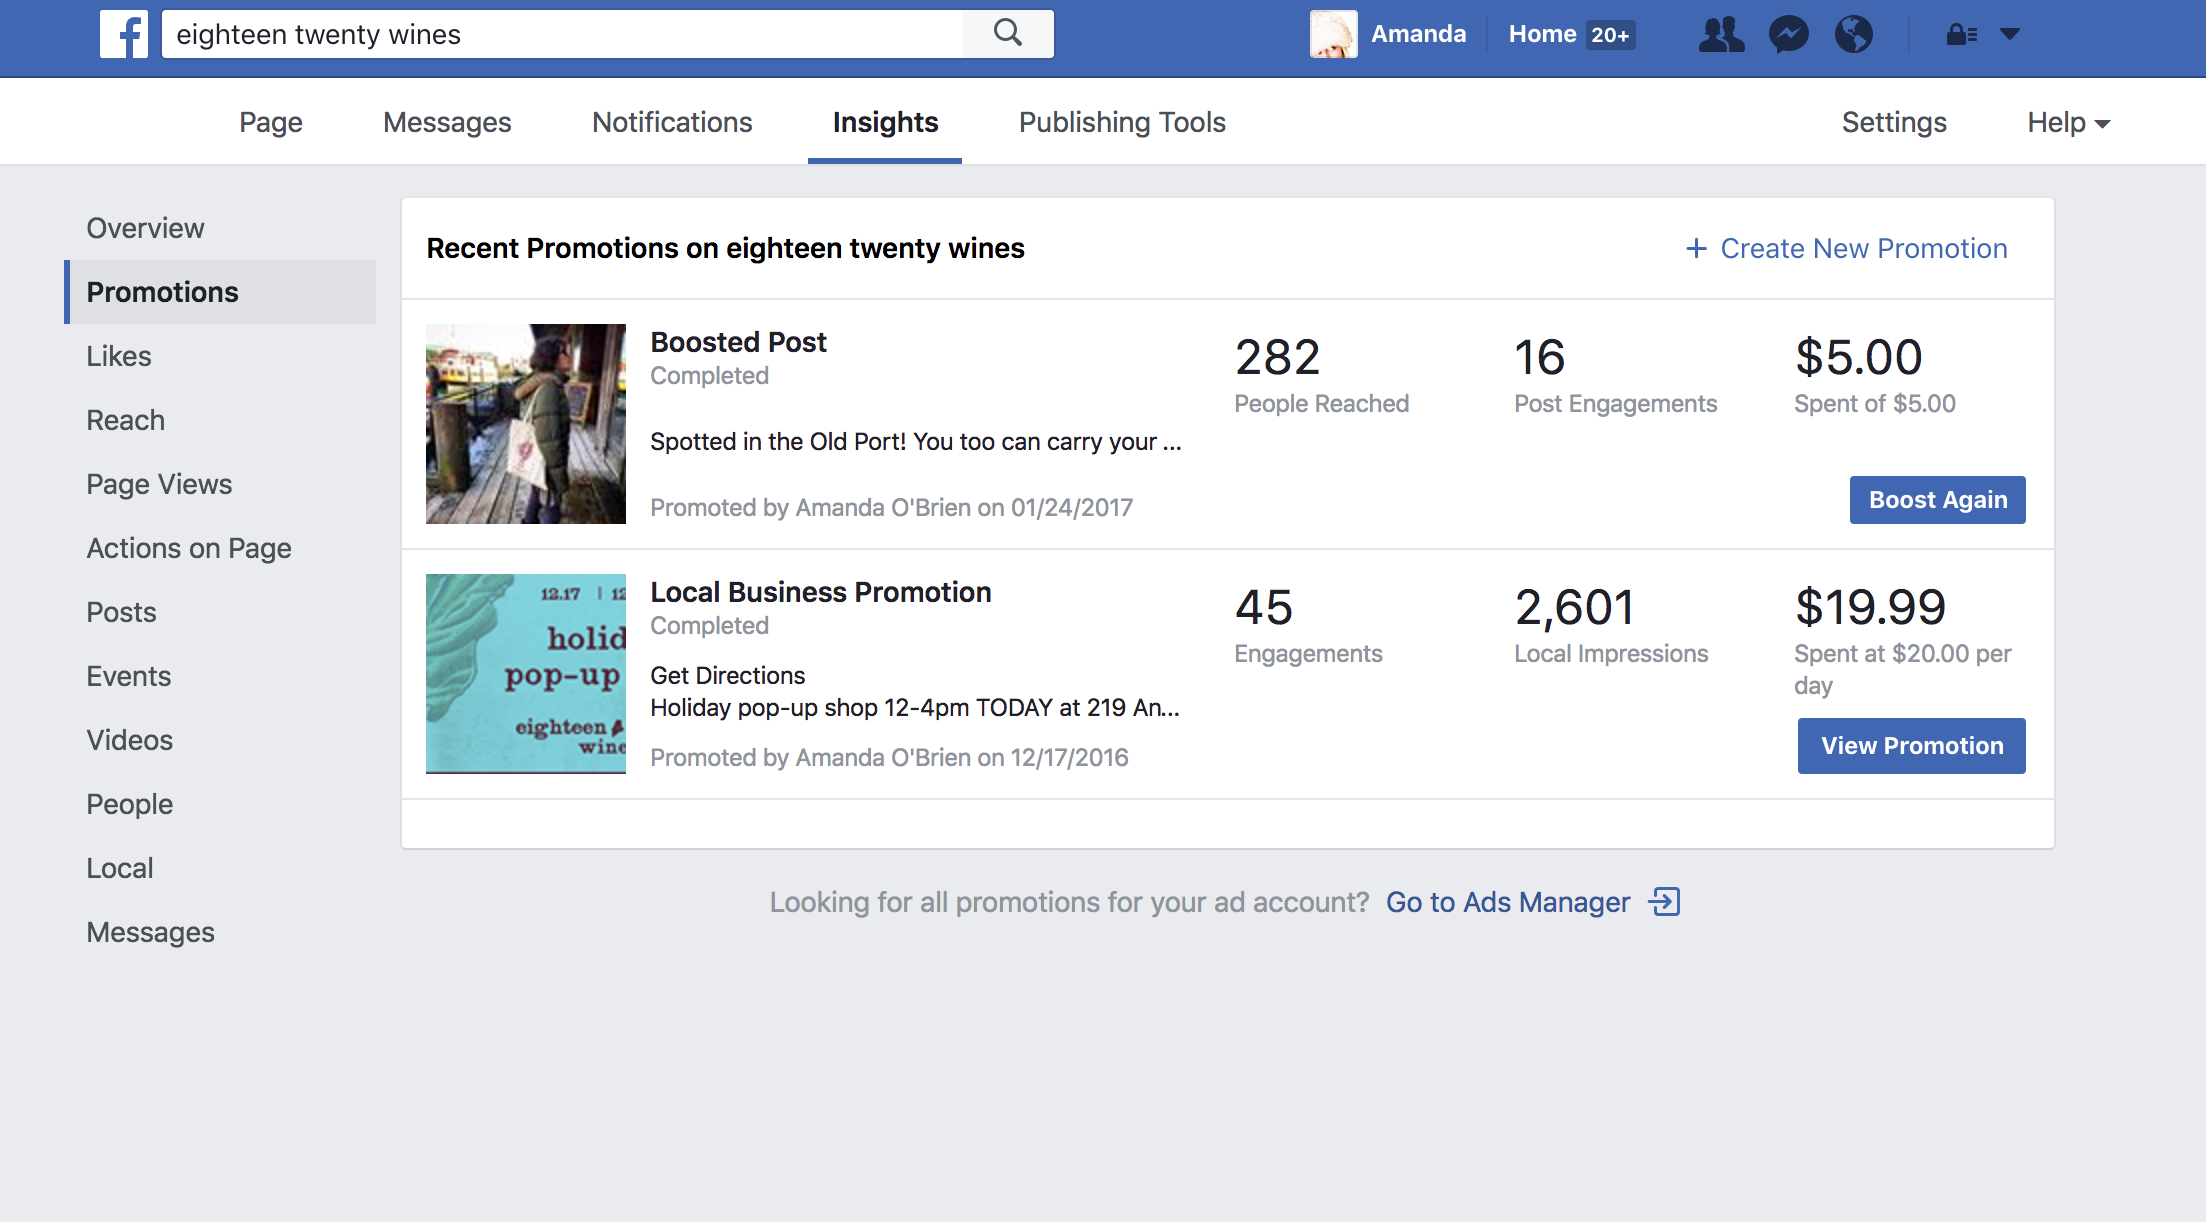Go to Amanda profile link

tap(1418, 34)
